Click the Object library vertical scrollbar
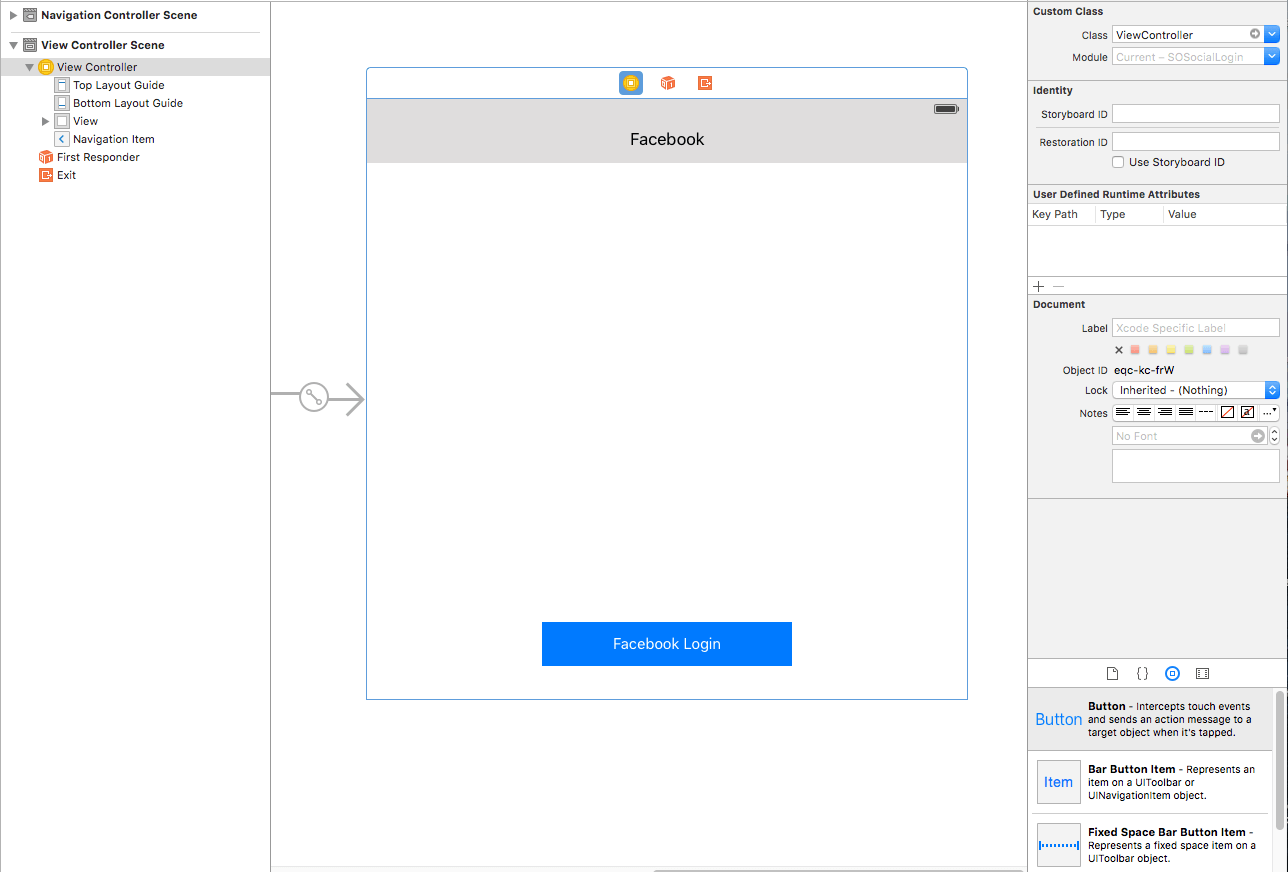Screen dimensions: 1288x872 [x=1280, y=759]
